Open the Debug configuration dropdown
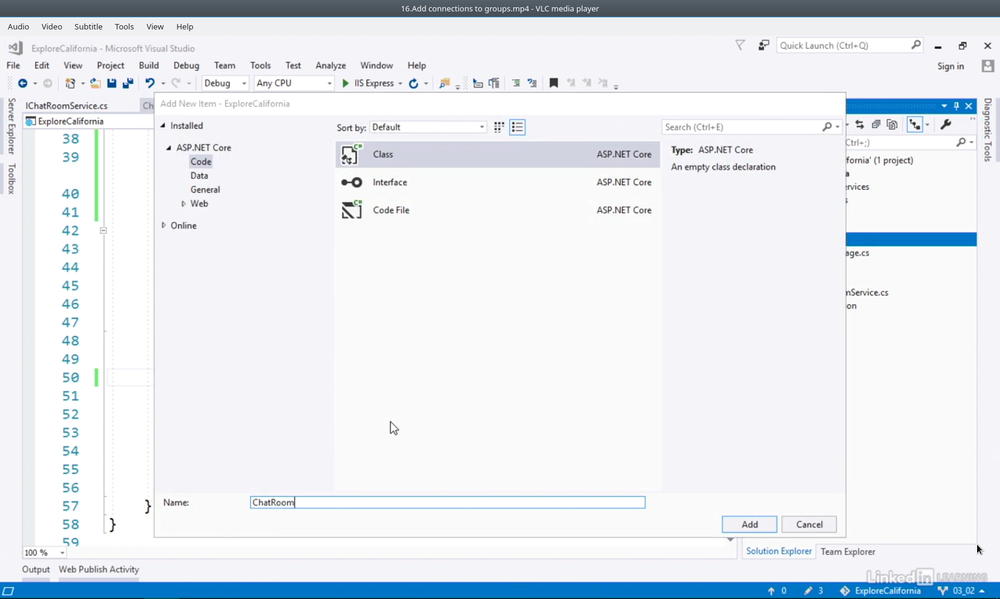The height and width of the screenshot is (599, 1000). pos(224,83)
